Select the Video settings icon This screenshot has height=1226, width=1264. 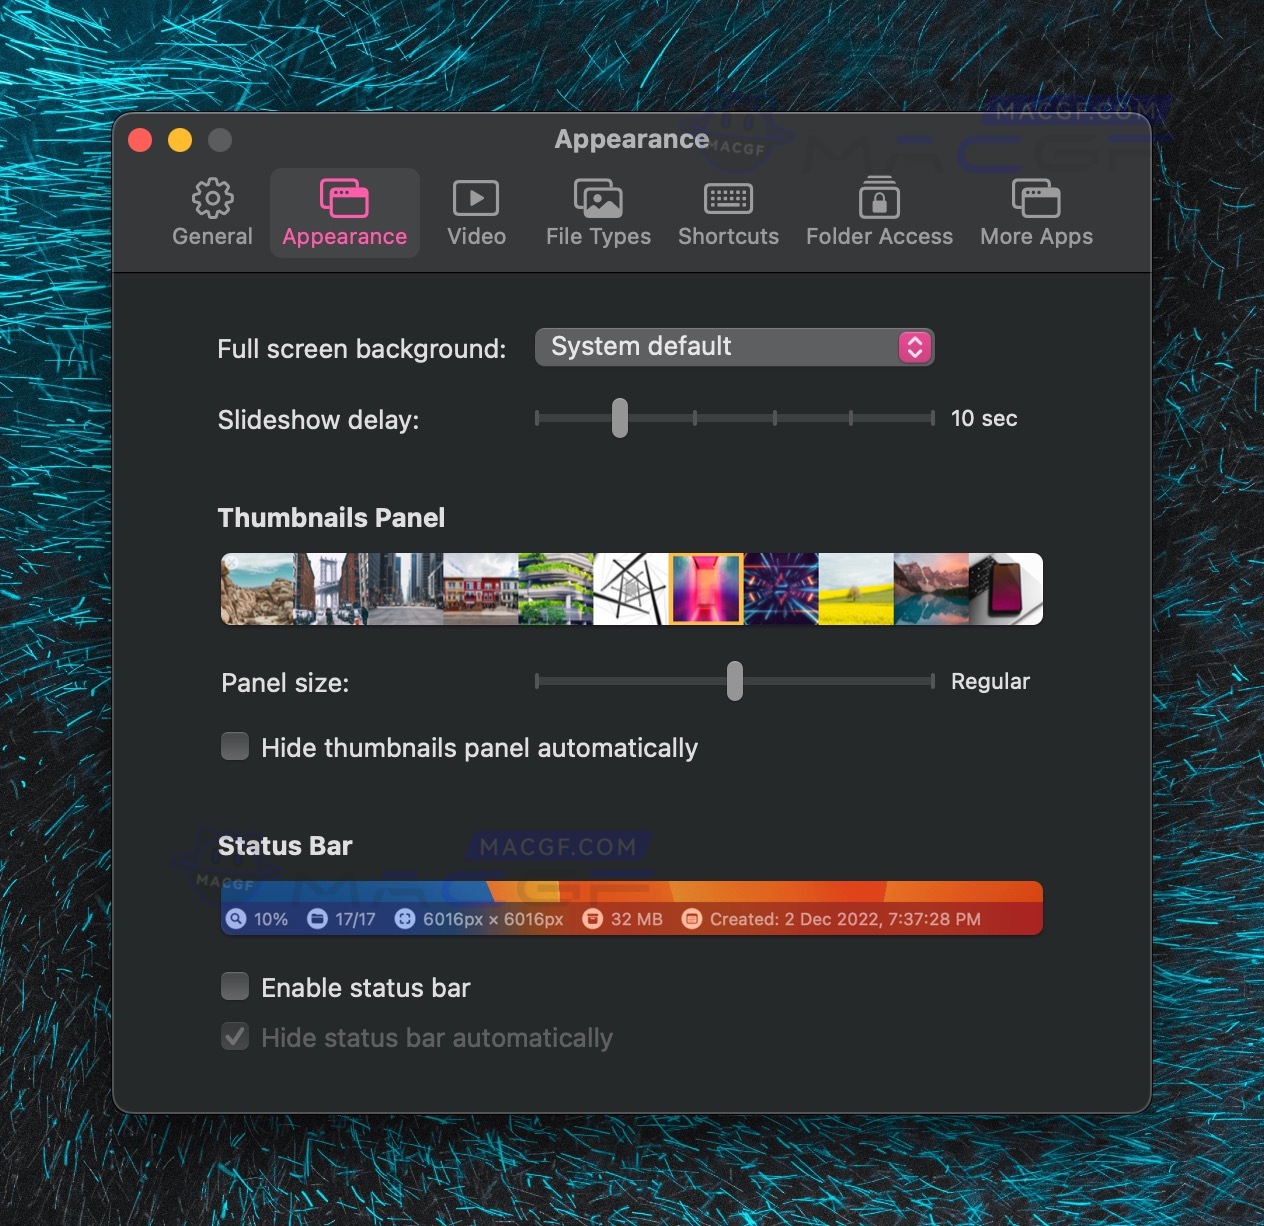point(476,198)
